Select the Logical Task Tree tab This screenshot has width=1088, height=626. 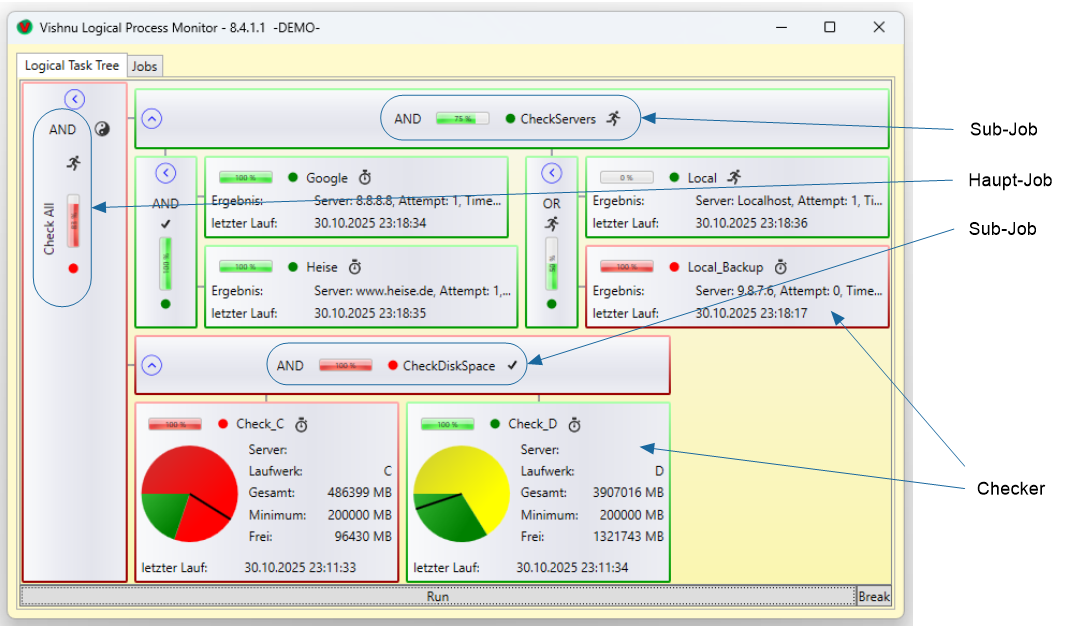pyautogui.click(x=72, y=65)
